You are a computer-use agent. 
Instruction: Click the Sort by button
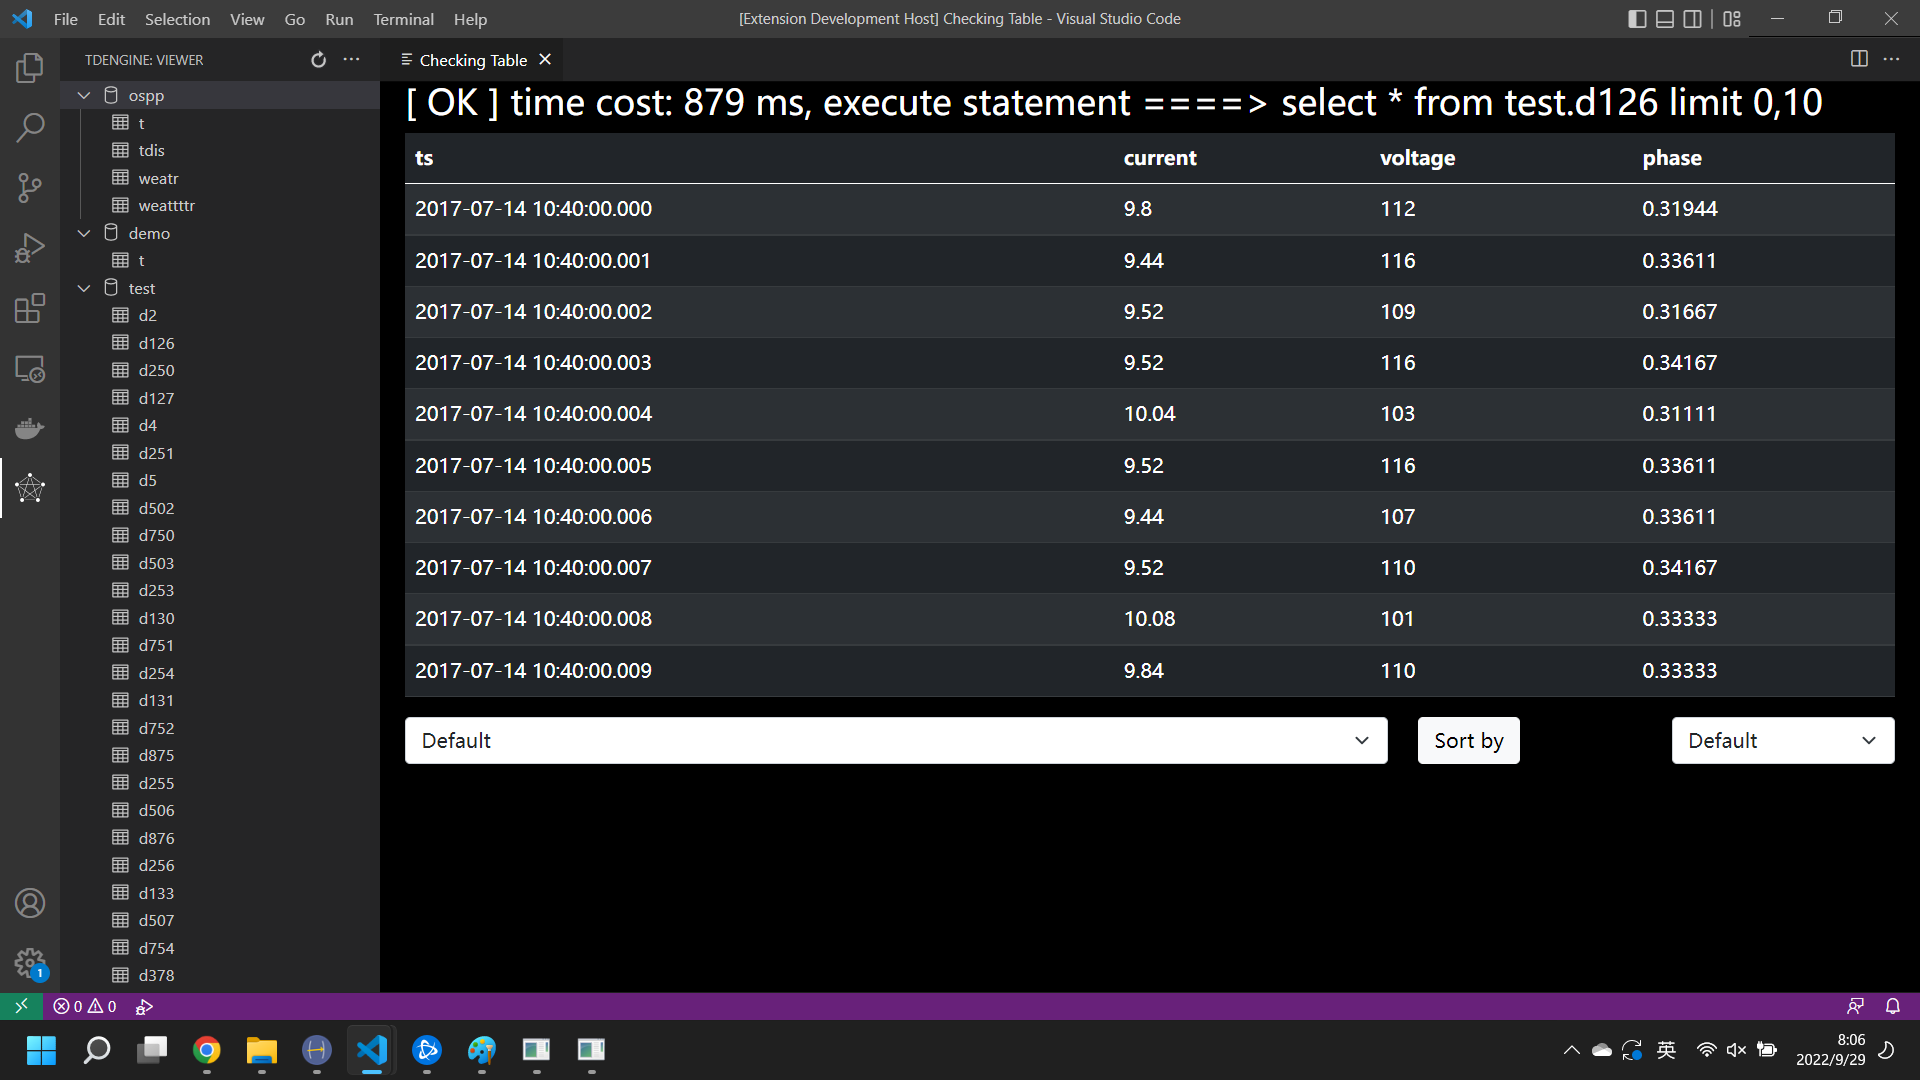point(1468,740)
